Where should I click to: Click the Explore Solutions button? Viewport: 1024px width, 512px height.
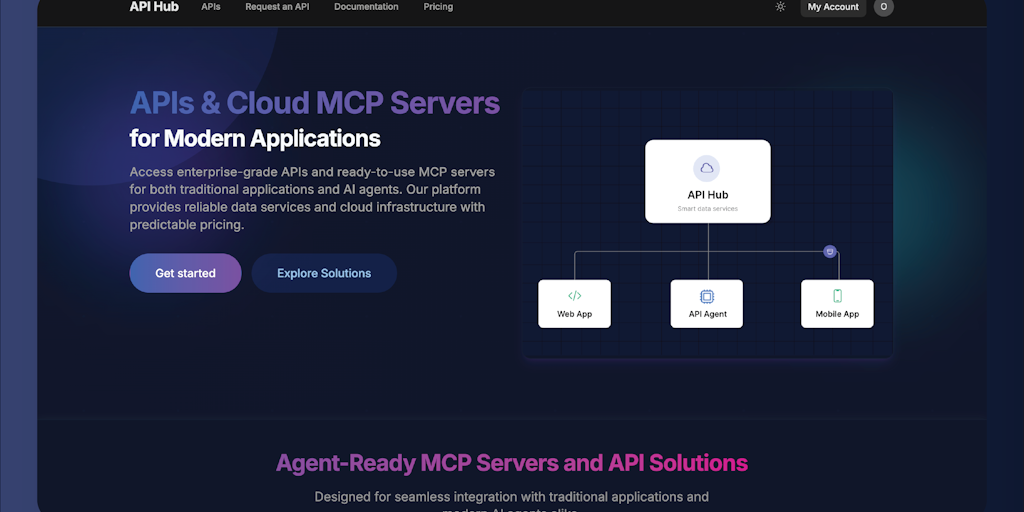pyautogui.click(x=324, y=273)
